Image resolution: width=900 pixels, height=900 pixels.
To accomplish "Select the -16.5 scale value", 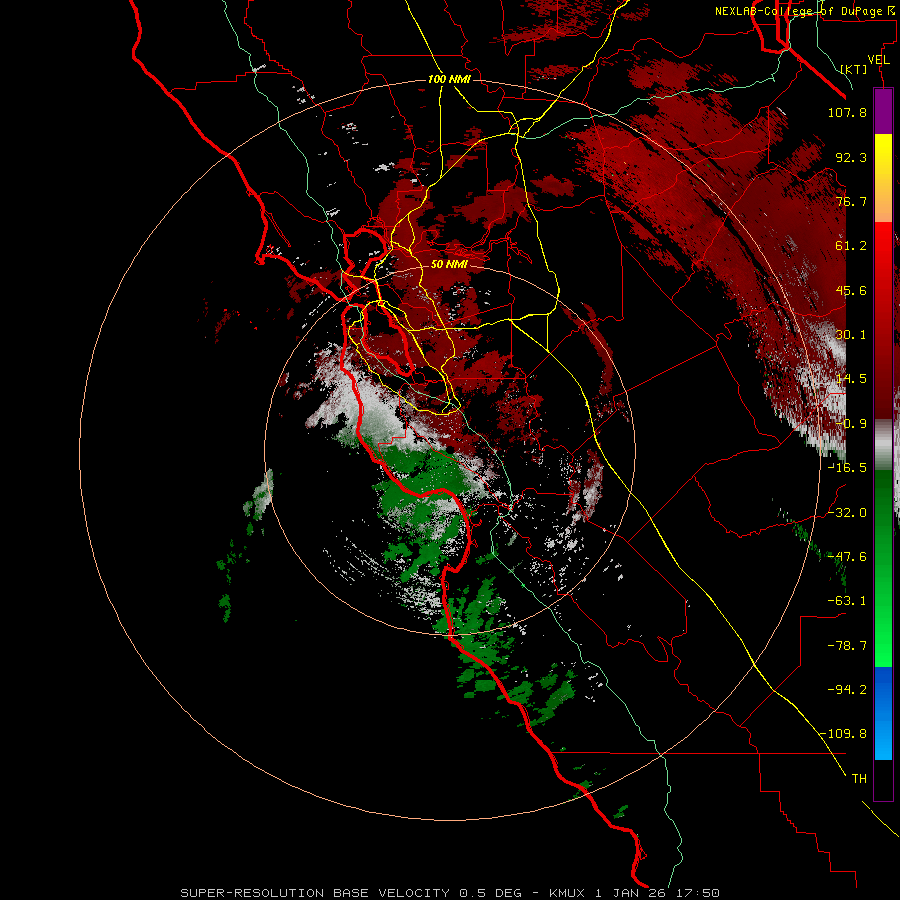I will coord(847,468).
